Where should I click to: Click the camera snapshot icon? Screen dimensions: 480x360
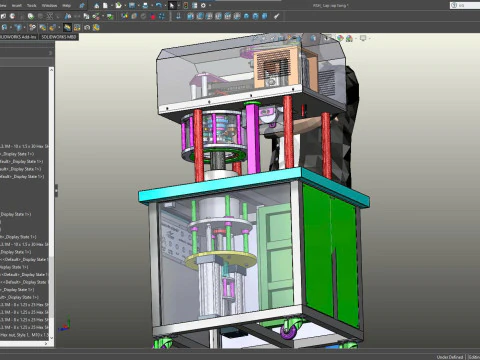[x=87, y=27]
